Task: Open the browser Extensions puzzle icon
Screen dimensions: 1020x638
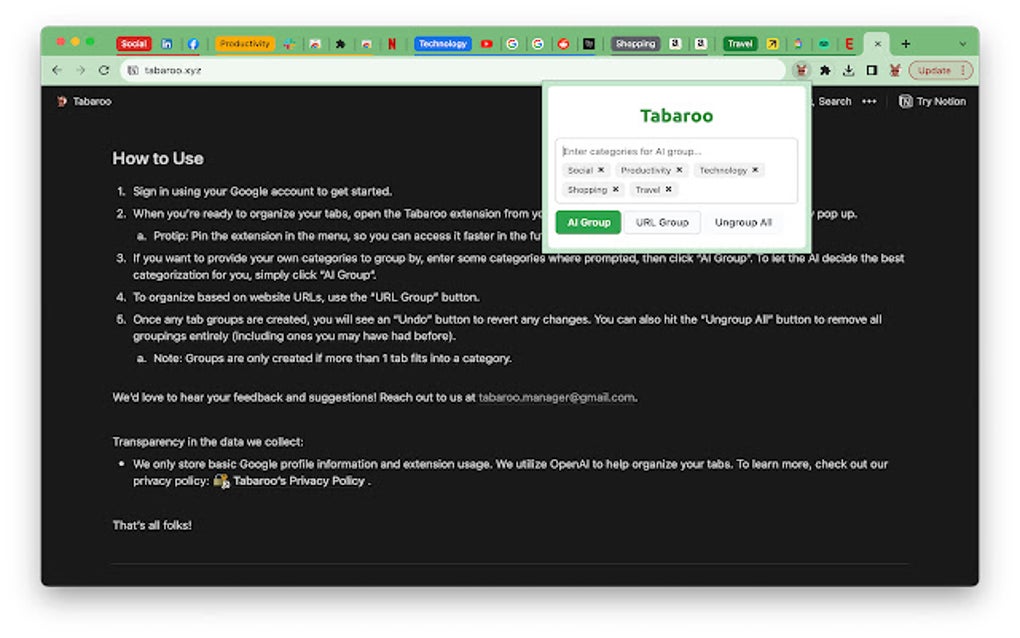Action: tap(824, 70)
